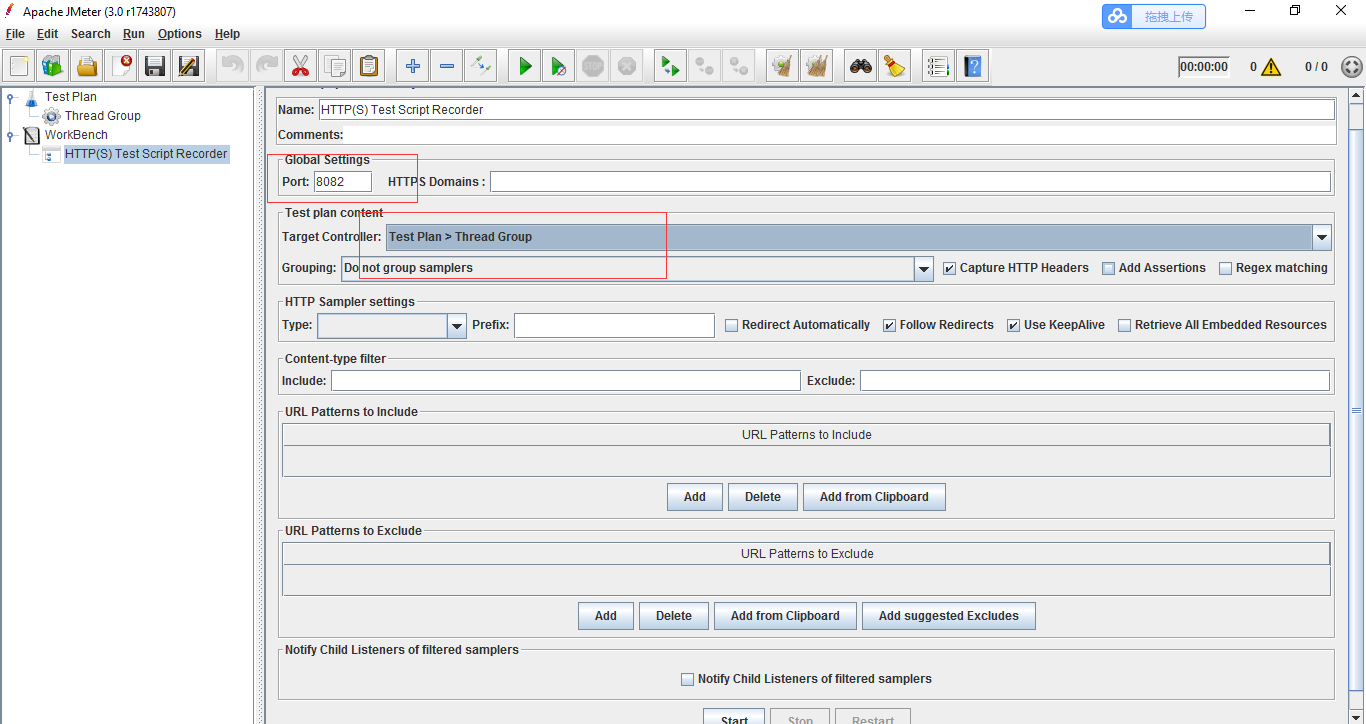Expand all tree nodes with plus icon
Screen dimensions: 1366x724
coord(412,66)
